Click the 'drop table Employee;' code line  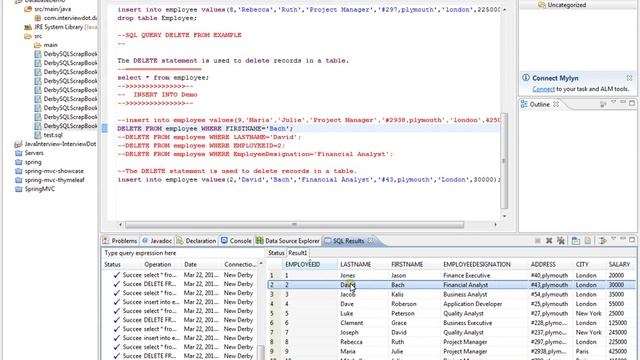157,18
